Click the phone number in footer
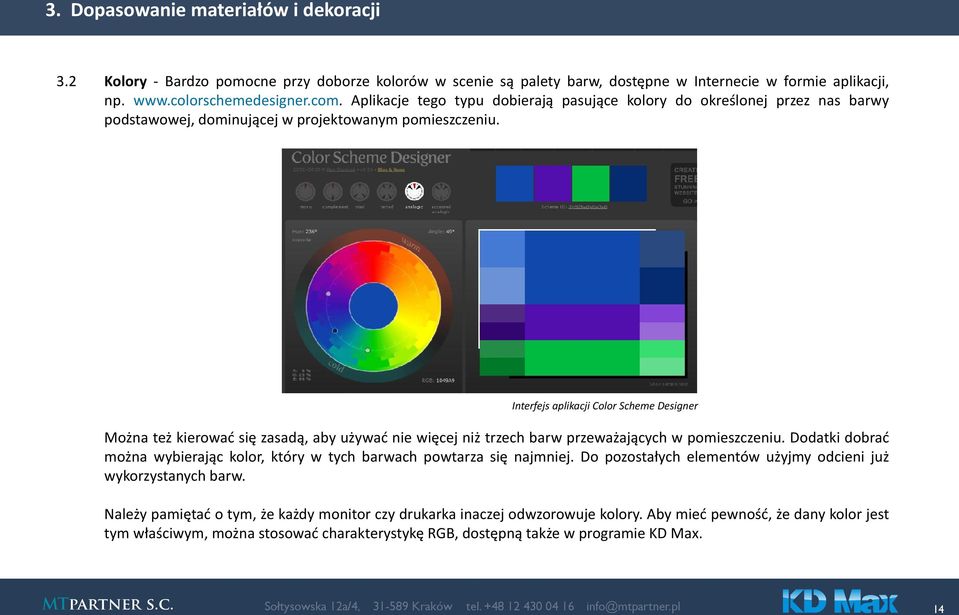 pyautogui.click(x=520, y=606)
